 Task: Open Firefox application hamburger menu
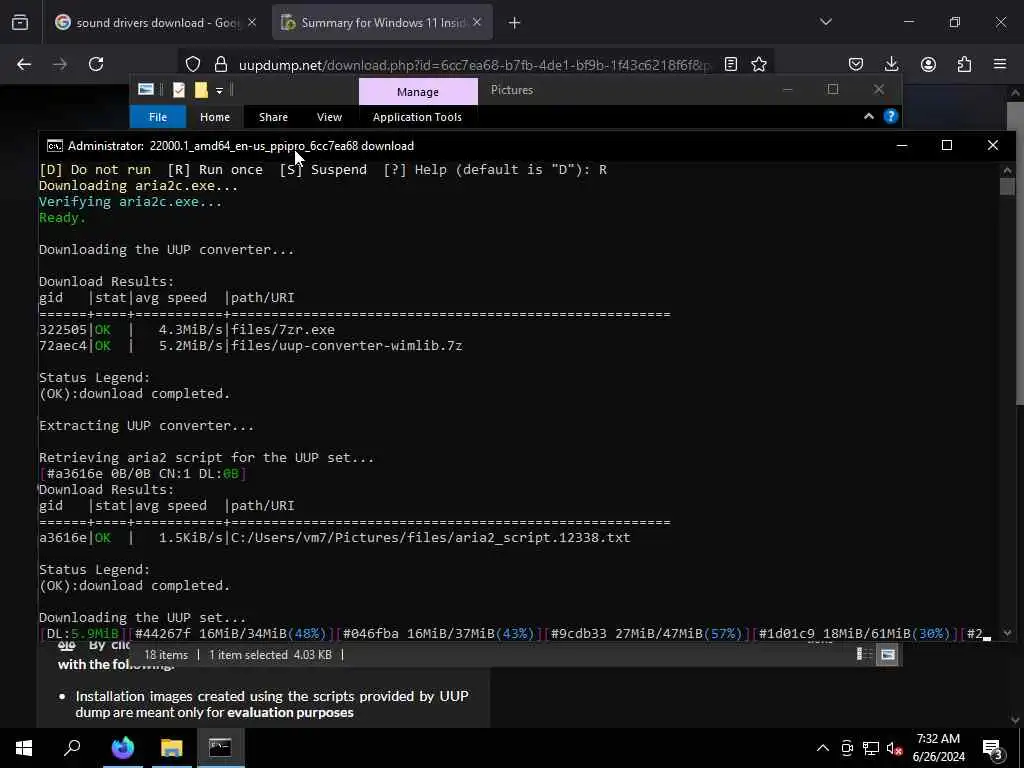click(1000, 64)
